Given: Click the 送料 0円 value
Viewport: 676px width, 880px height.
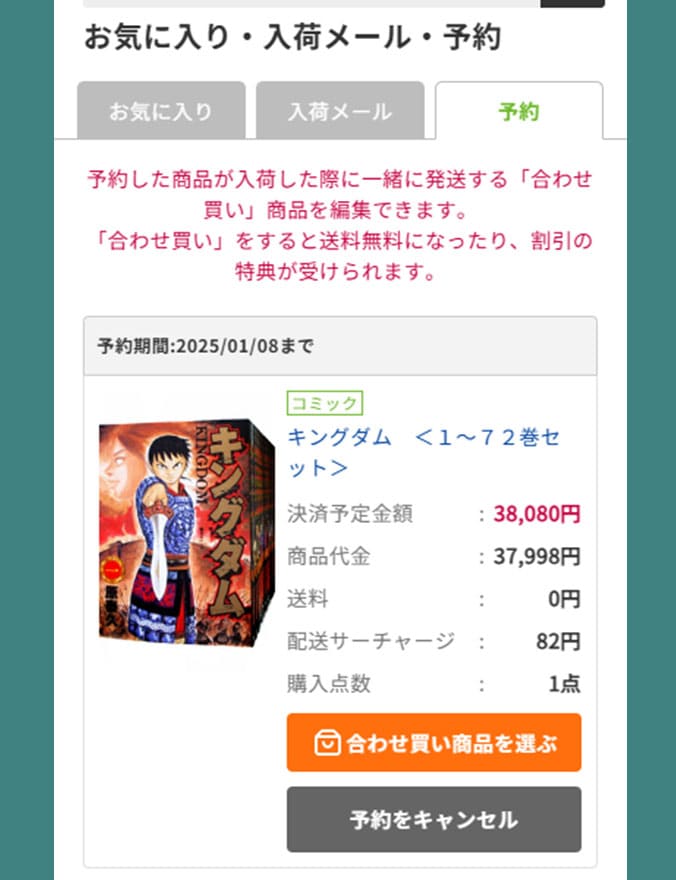Looking at the screenshot, I should click(564, 599).
